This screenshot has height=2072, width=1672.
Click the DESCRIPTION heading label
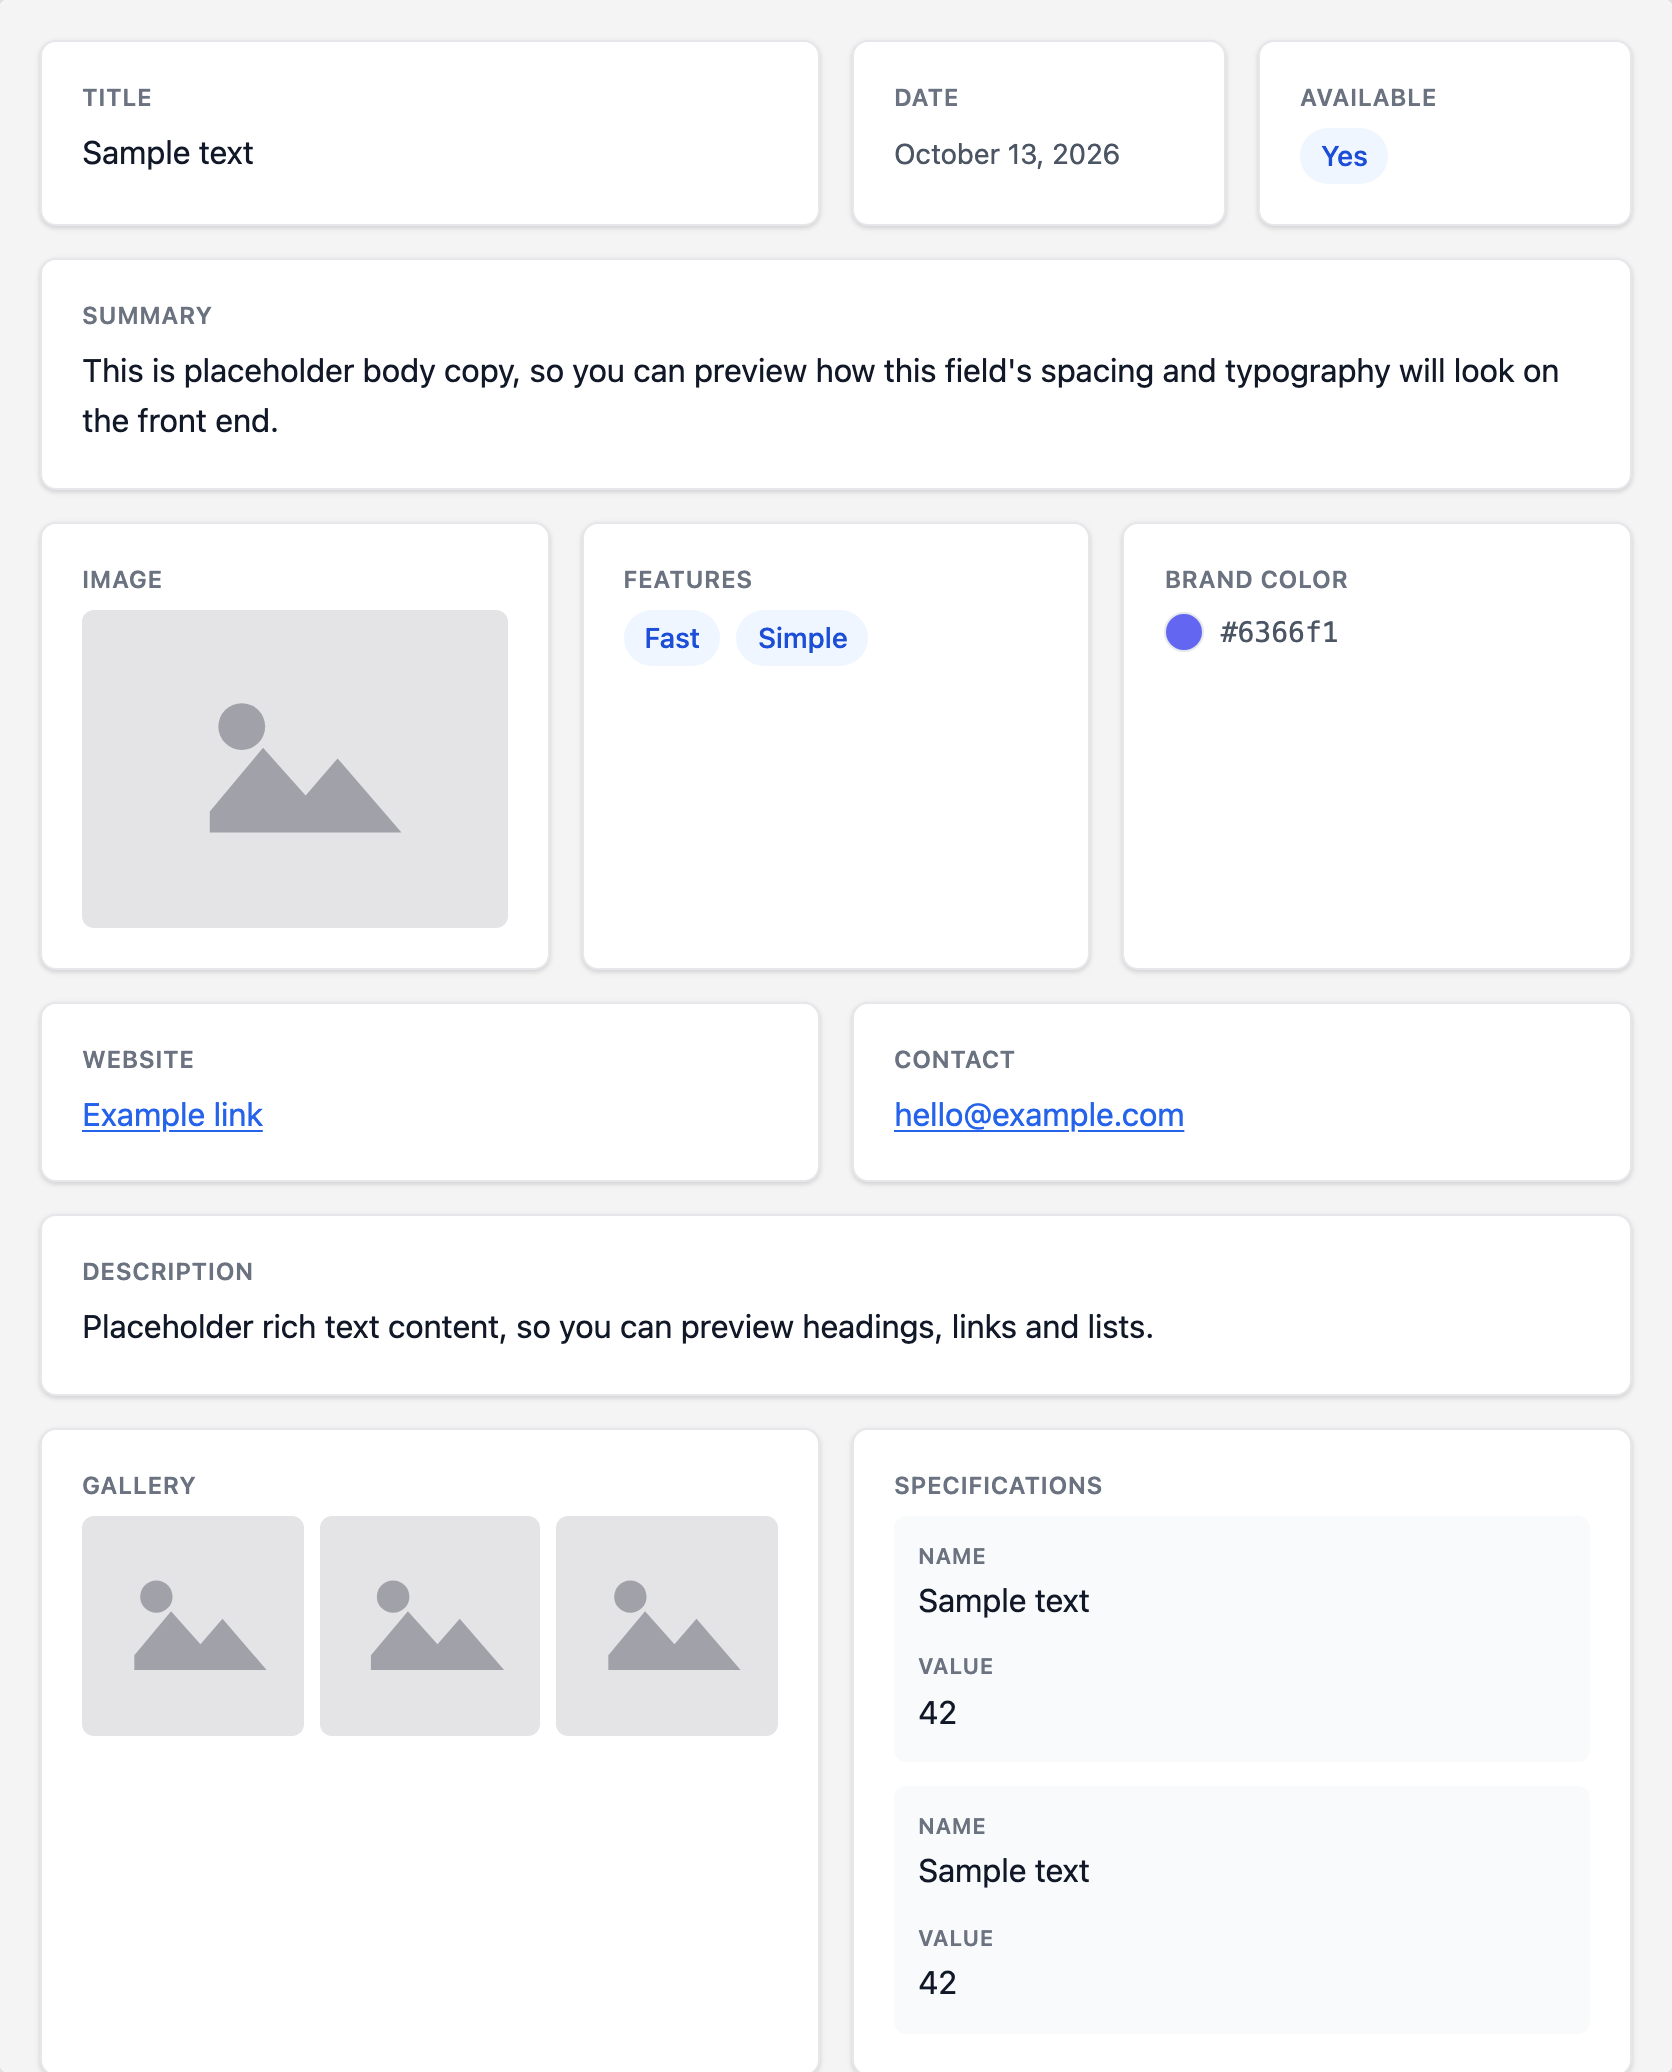pos(168,1272)
